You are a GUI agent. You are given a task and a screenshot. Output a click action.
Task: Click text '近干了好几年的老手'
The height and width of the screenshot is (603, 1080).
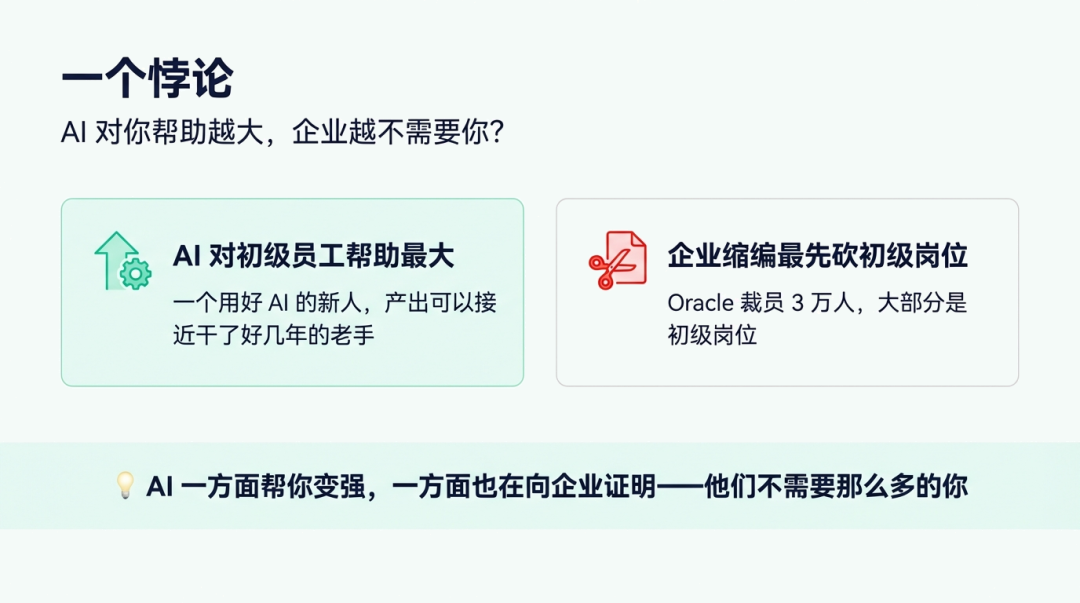(273, 335)
